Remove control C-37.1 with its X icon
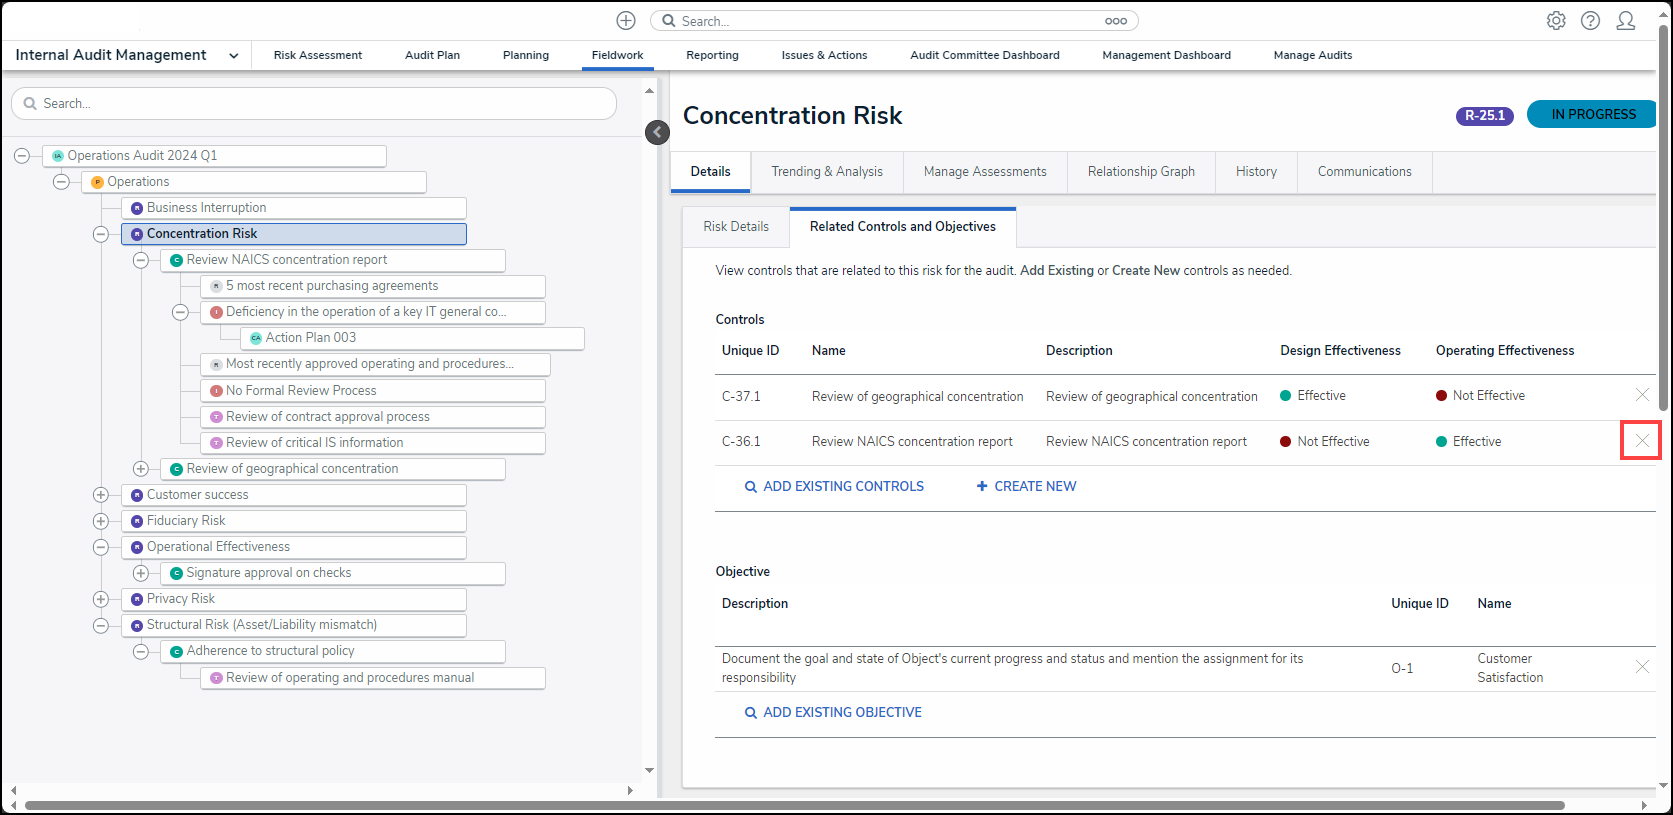 [1641, 395]
